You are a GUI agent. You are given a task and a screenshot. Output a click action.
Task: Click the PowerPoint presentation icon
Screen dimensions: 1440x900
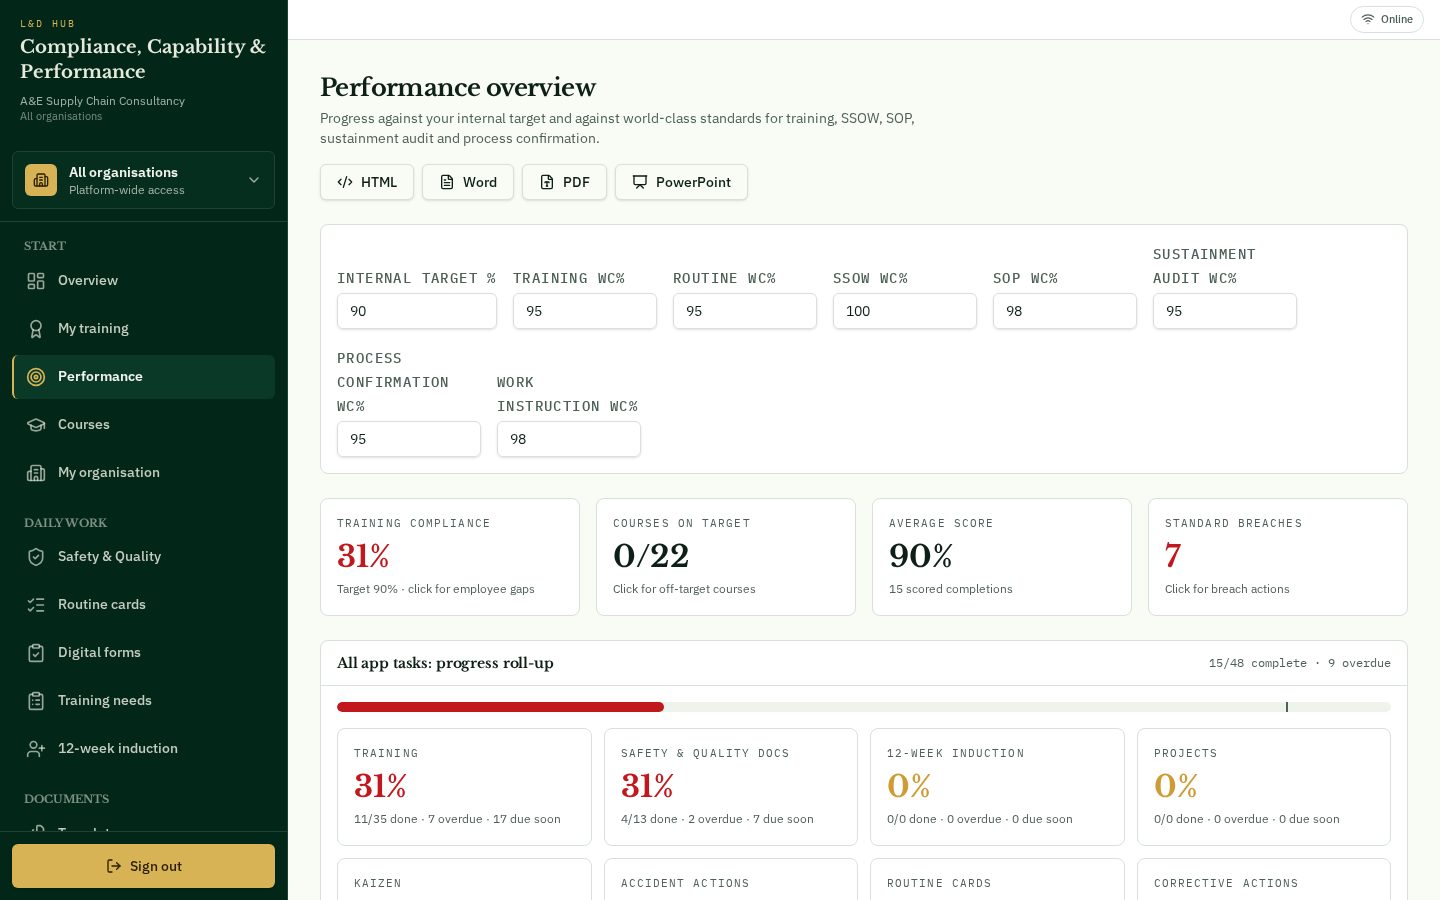pos(640,182)
